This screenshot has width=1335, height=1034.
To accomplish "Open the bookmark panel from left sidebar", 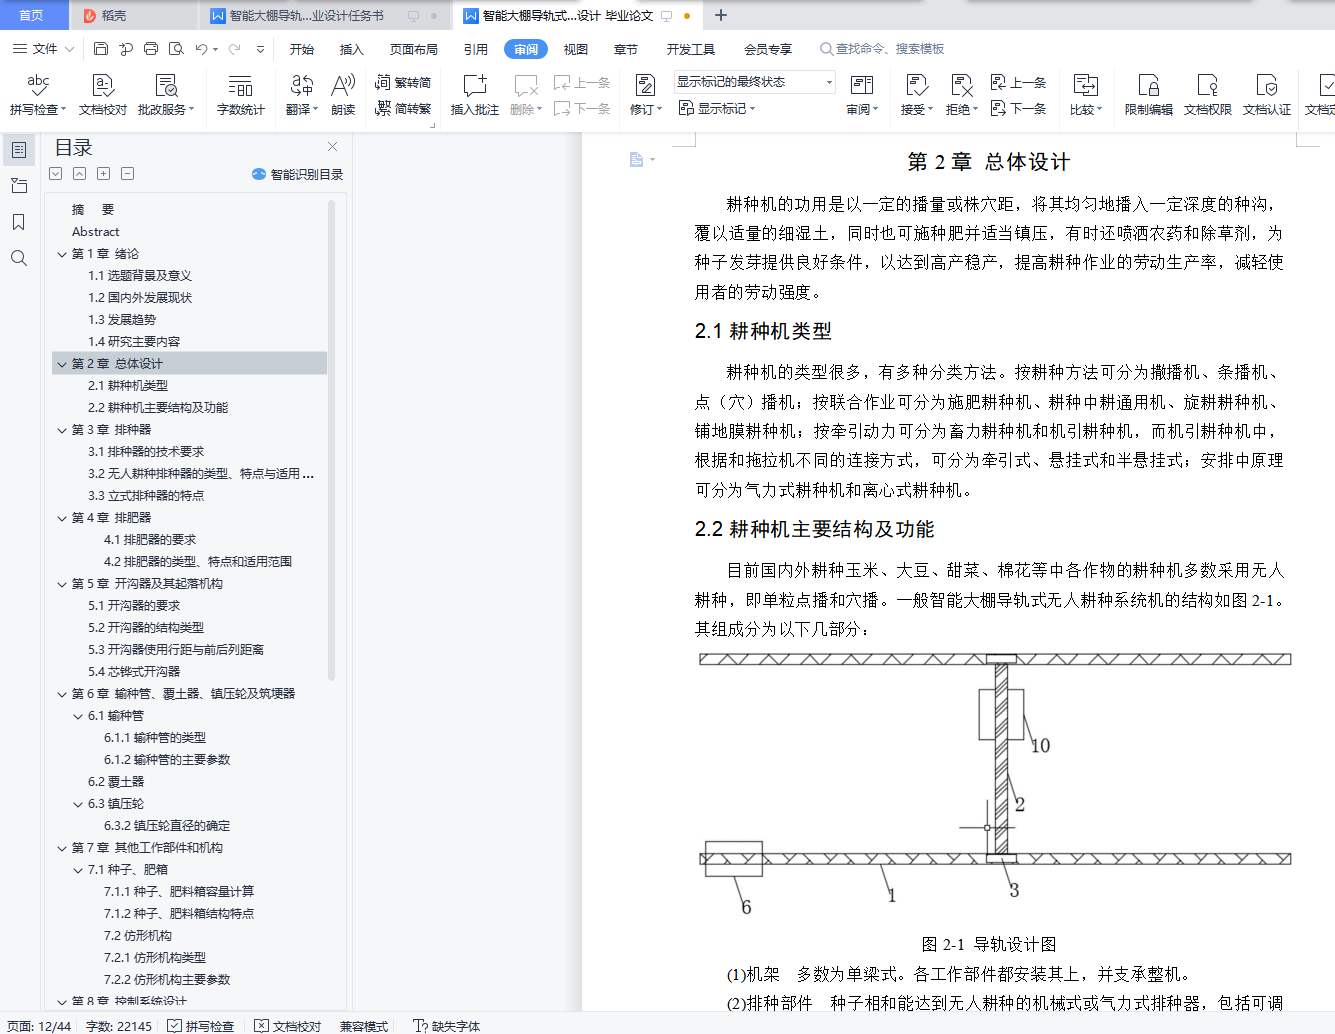I will pyautogui.click(x=18, y=222).
